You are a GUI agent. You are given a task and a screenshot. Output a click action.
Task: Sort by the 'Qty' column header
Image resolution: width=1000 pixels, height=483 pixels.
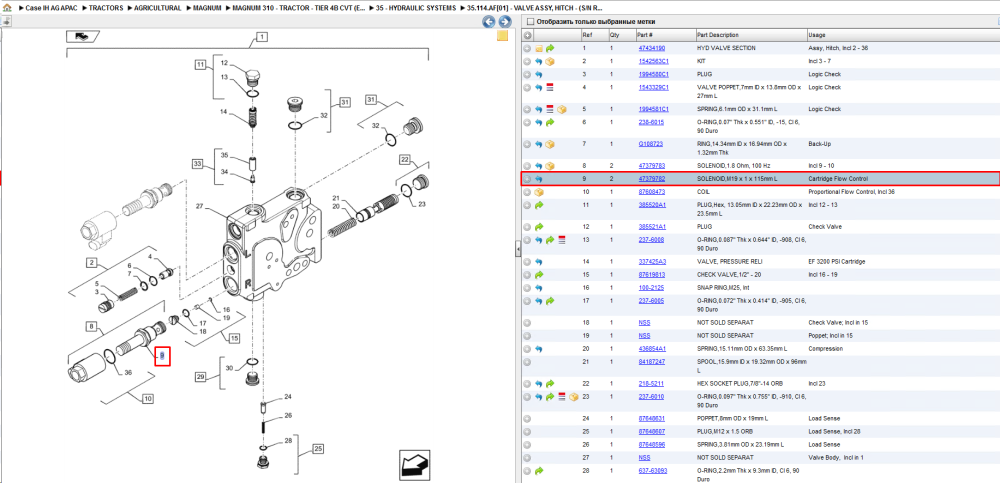tap(614, 35)
